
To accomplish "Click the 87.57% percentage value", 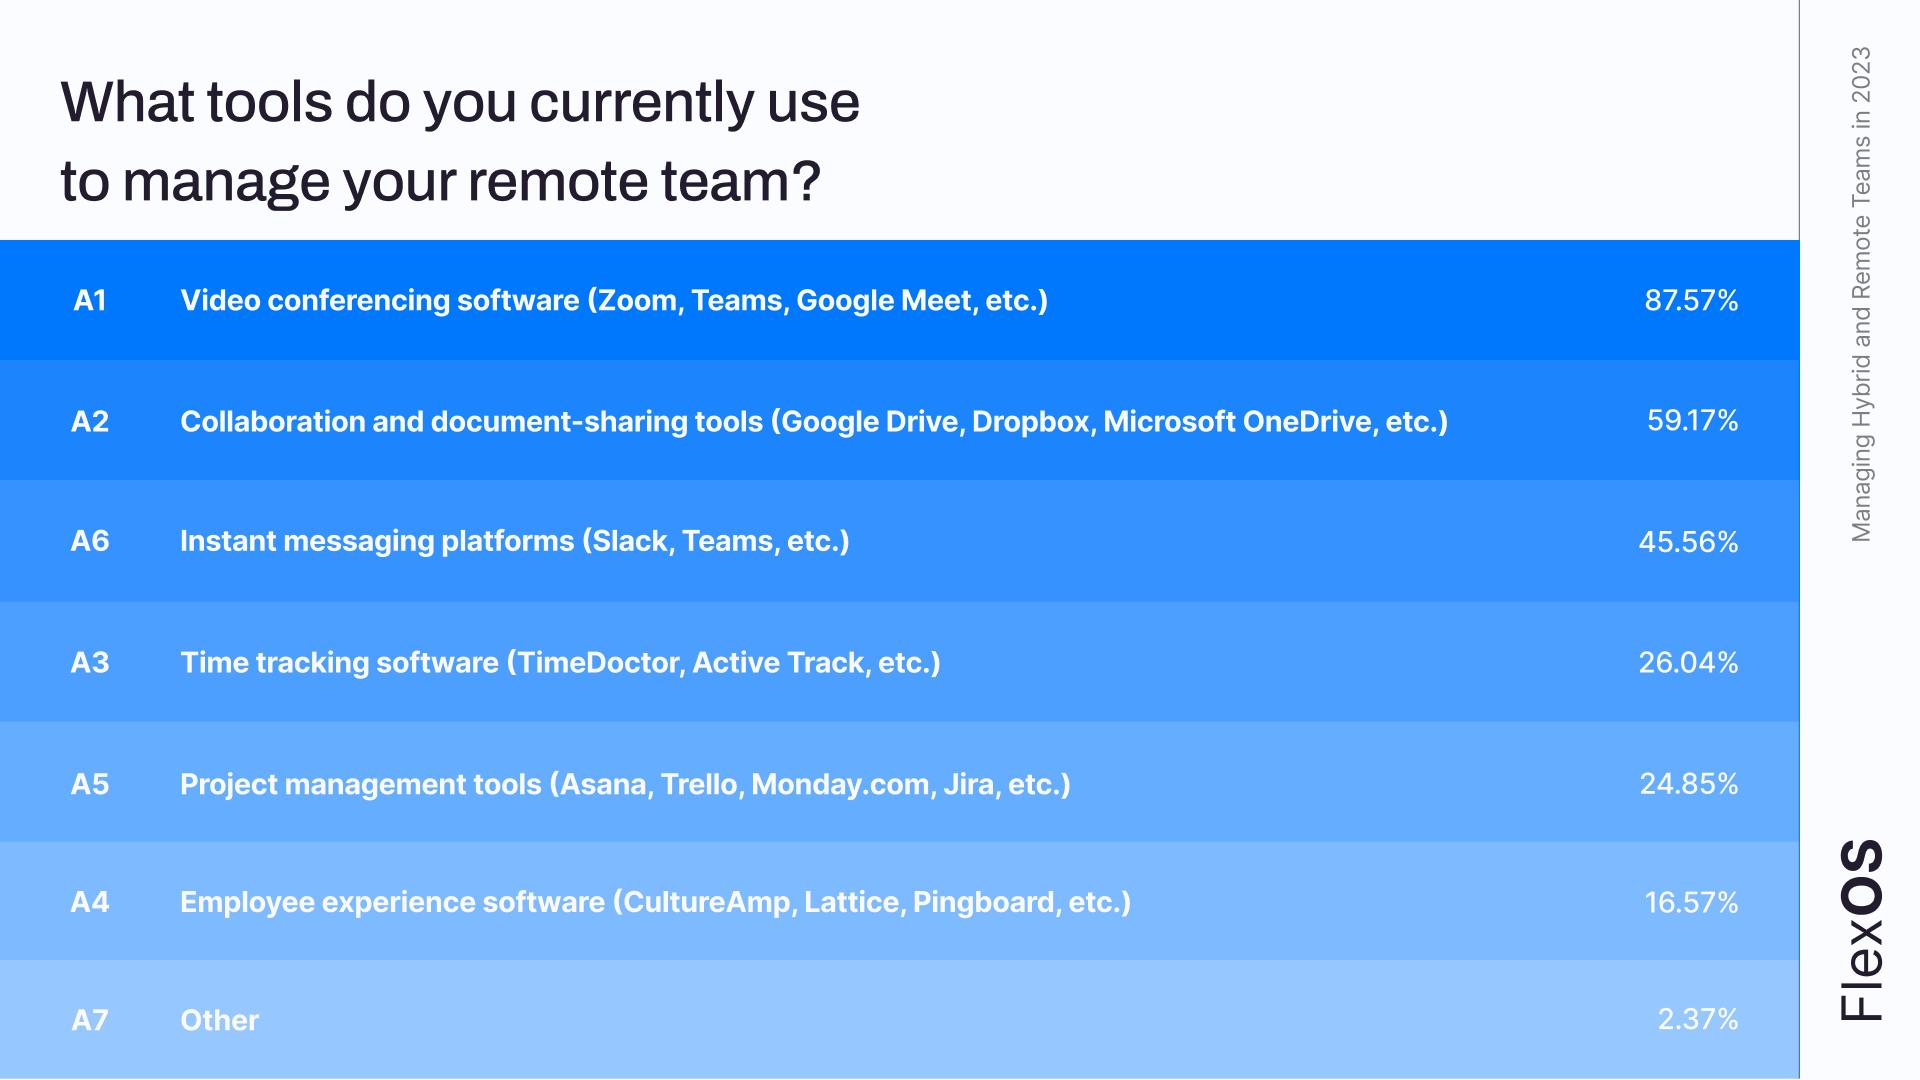I will pos(1691,300).
